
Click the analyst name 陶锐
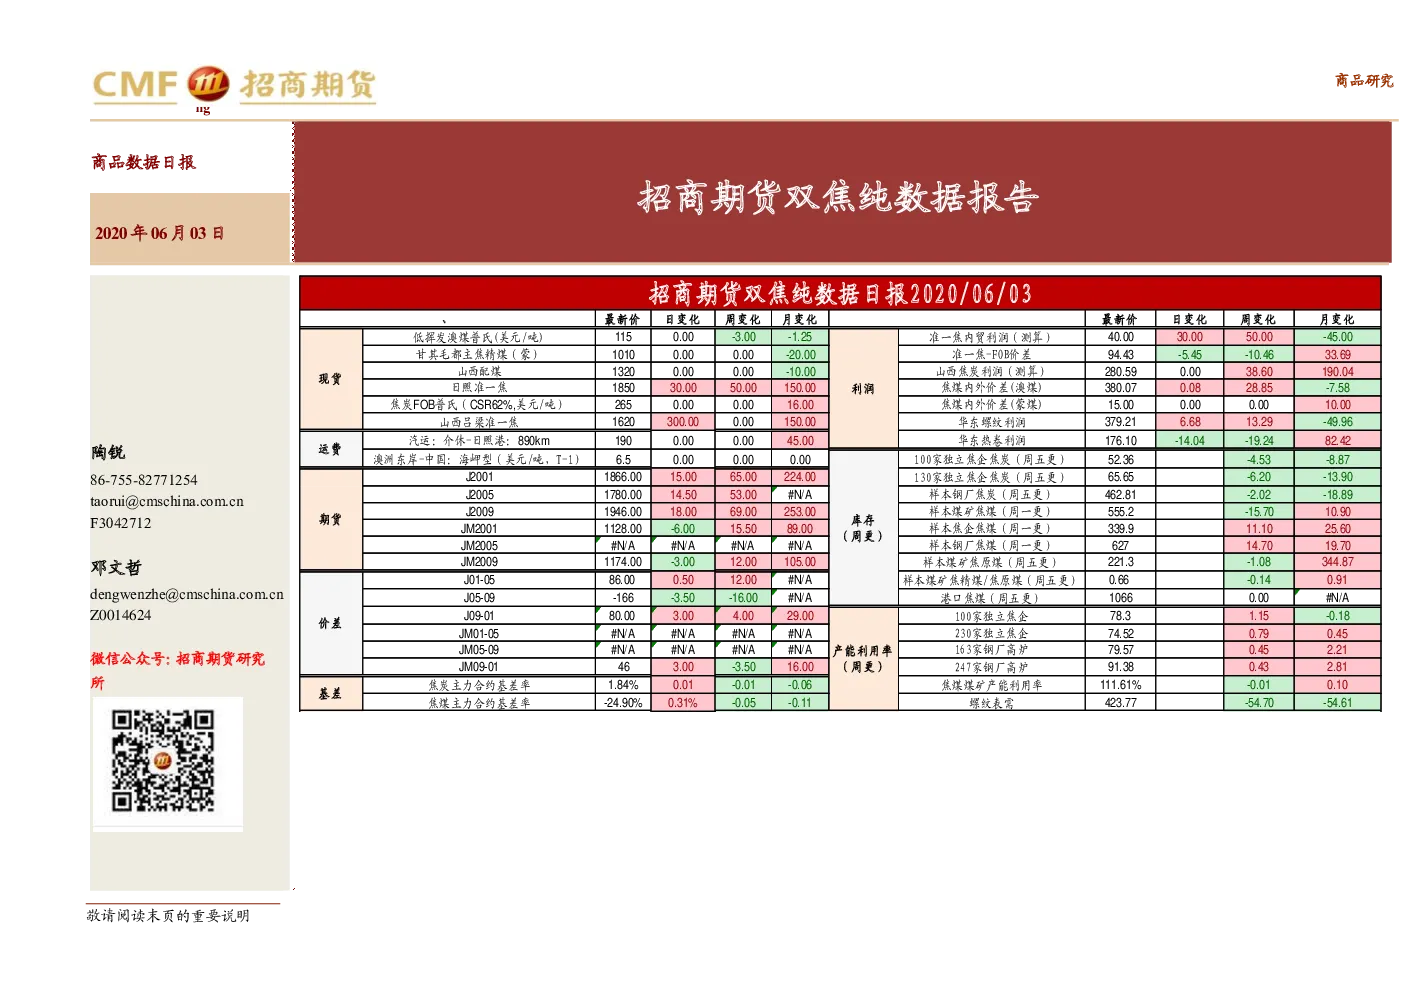pos(108,452)
